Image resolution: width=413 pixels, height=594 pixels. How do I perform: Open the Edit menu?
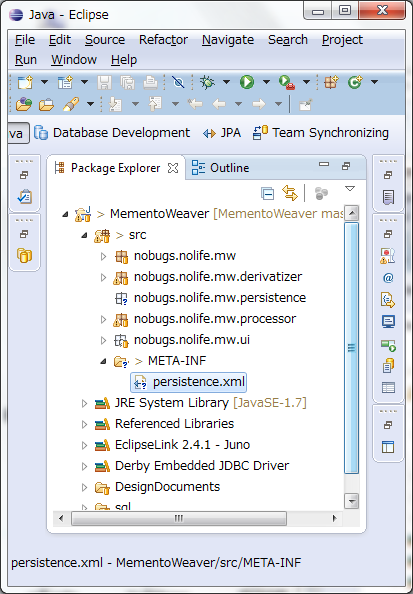pyautogui.click(x=60, y=40)
